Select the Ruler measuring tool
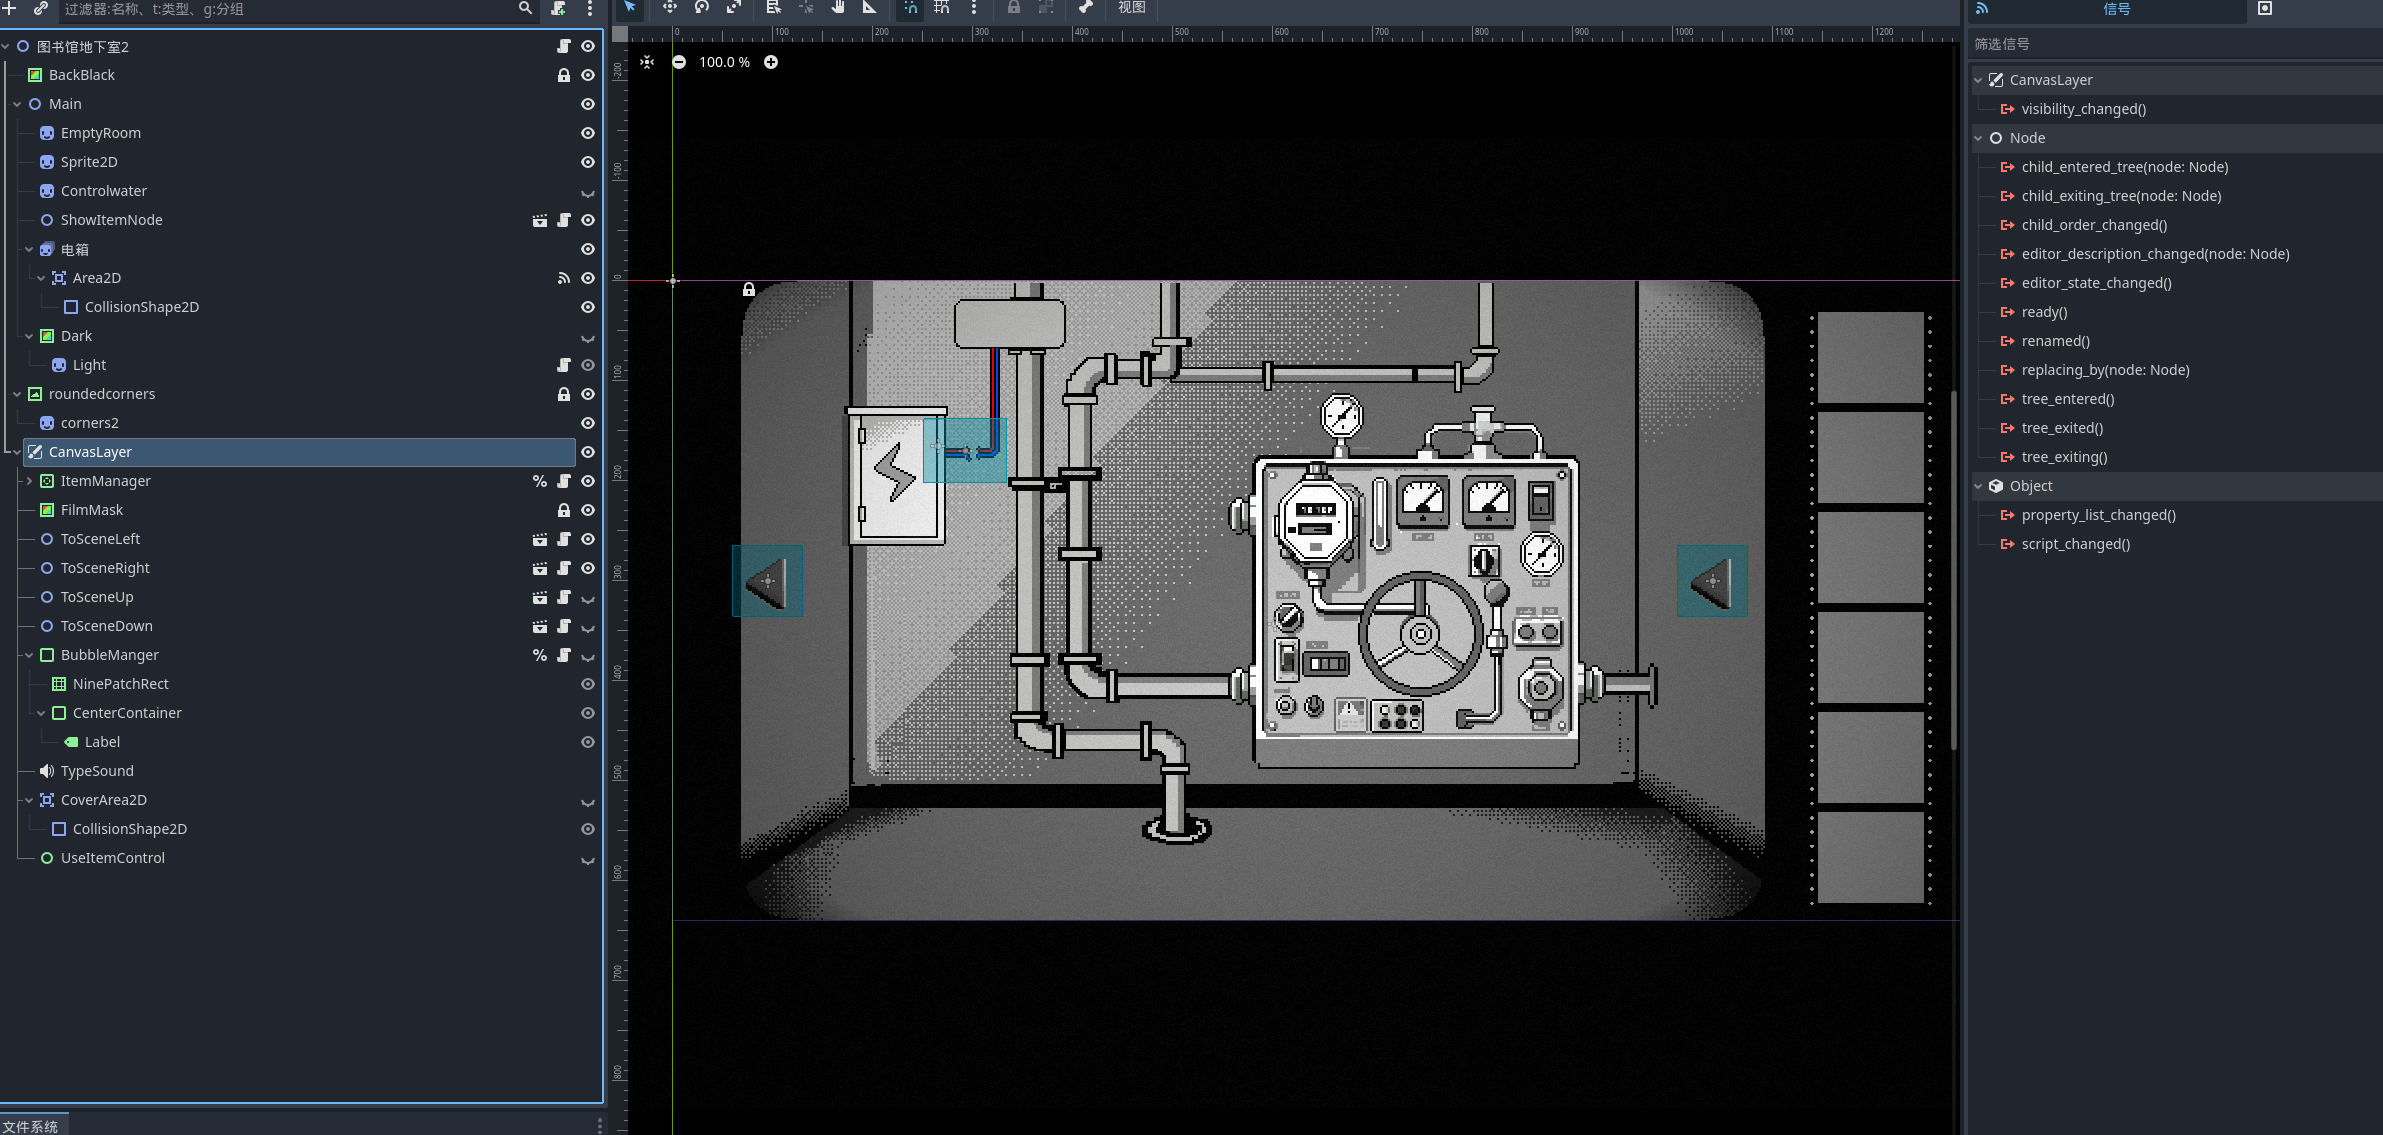 (870, 7)
